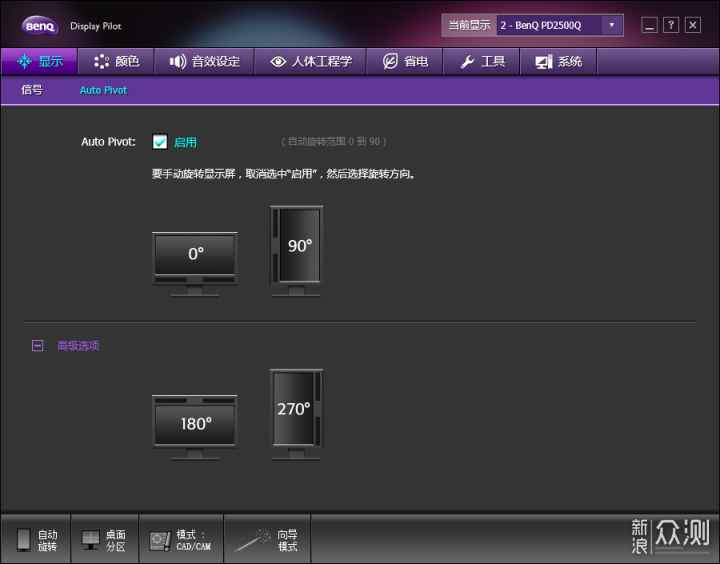Select the Auto Pivot sub-tab
720x564 pixels.
[103, 90]
